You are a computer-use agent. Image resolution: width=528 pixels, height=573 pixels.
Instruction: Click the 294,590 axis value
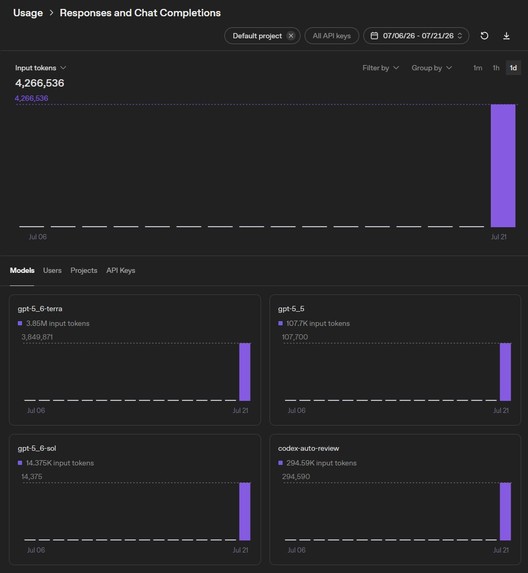point(296,477)
